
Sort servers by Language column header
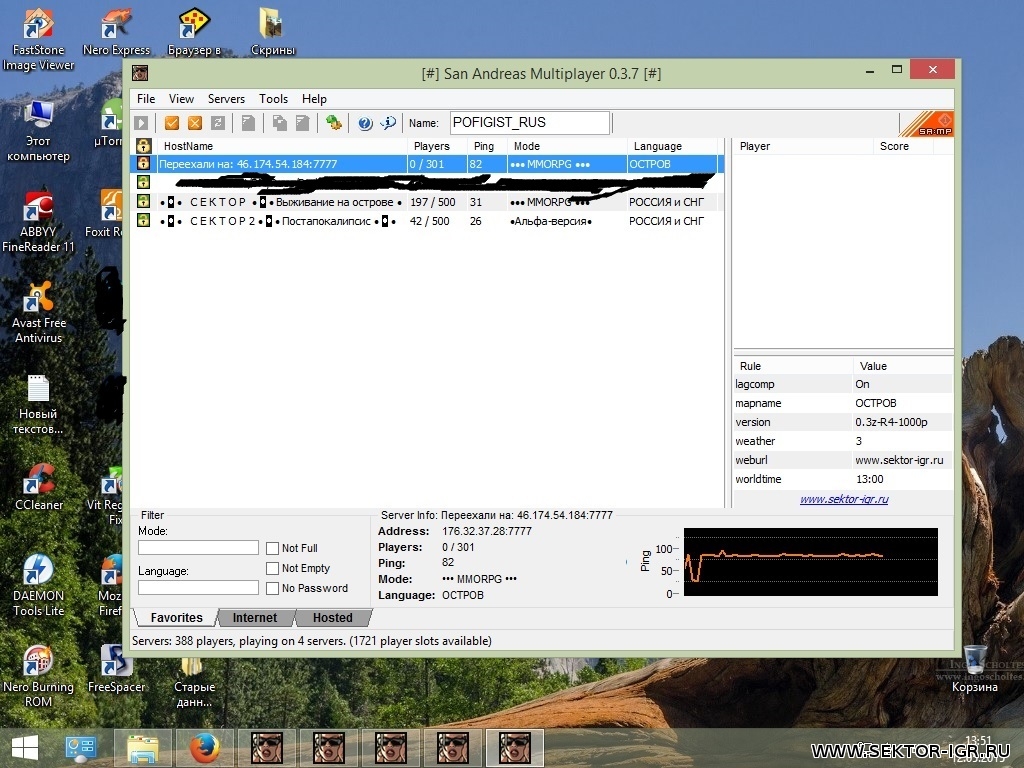click(671, 146)
